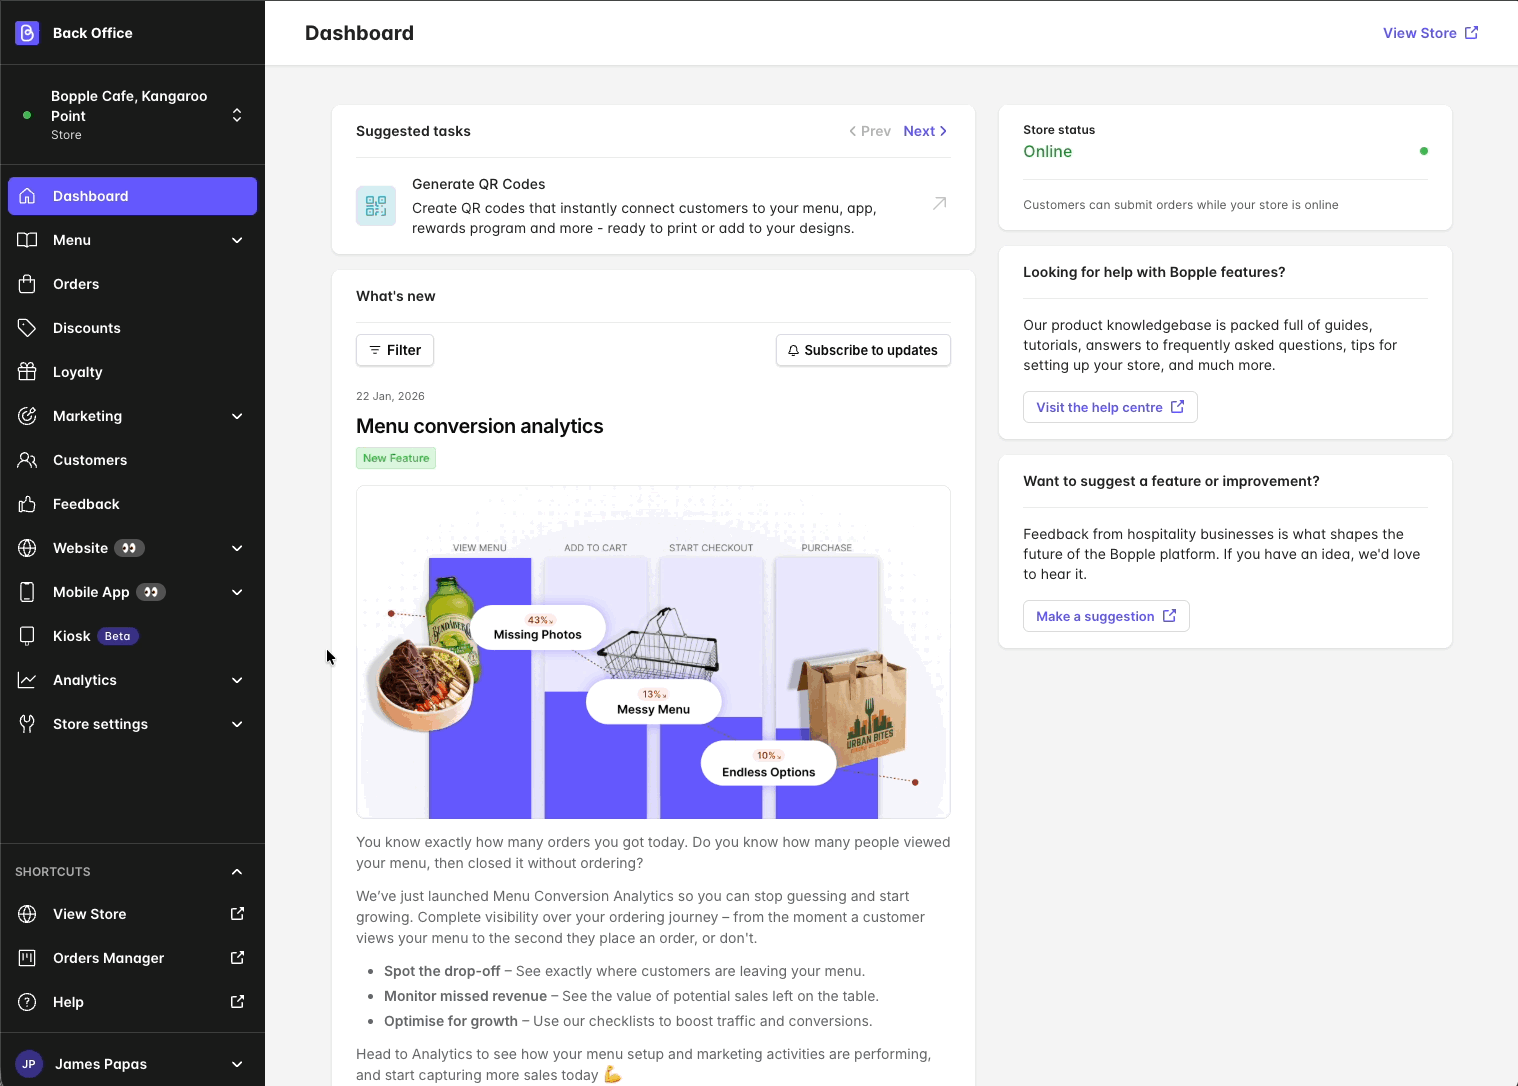Open Orders from the bag icon
The height and width of the screenshot is (1086, 1518).
pos(27,284)
